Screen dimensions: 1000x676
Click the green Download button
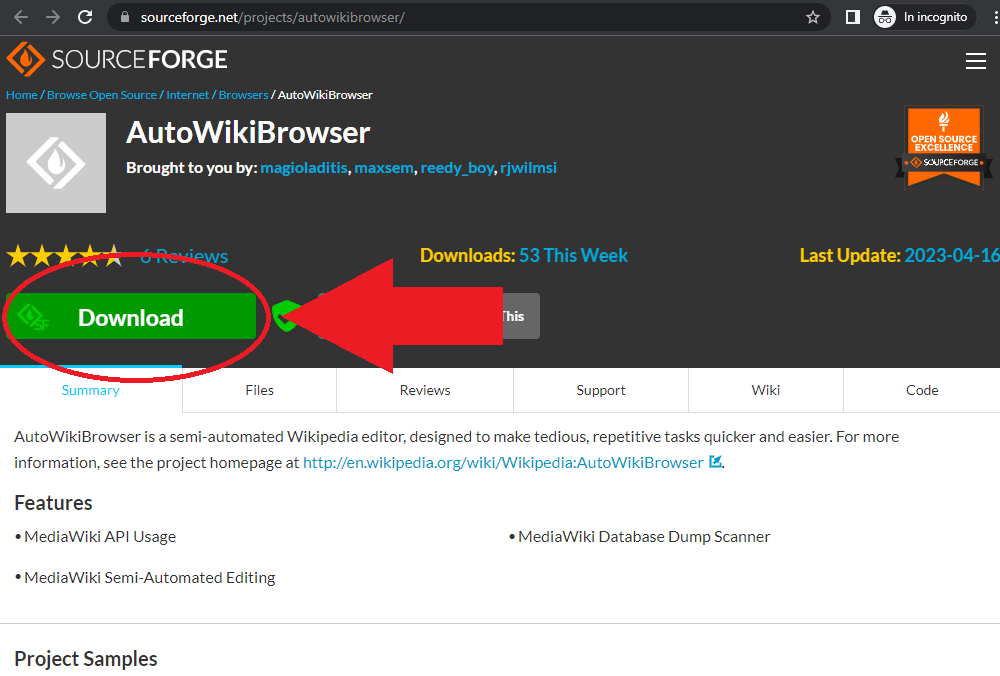pyautogui.click(x=131, y=316)
